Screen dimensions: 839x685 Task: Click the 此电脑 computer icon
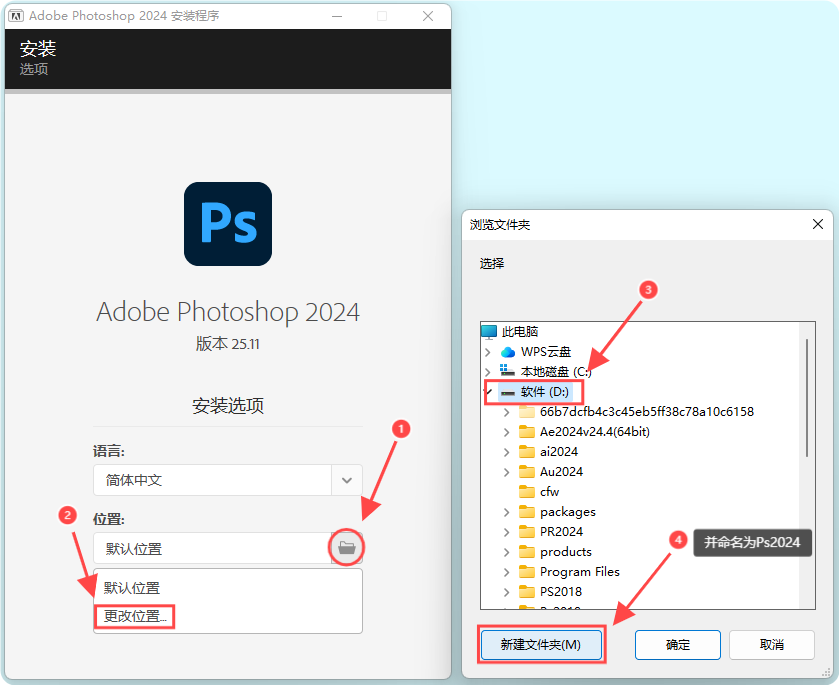click(489, 332)
